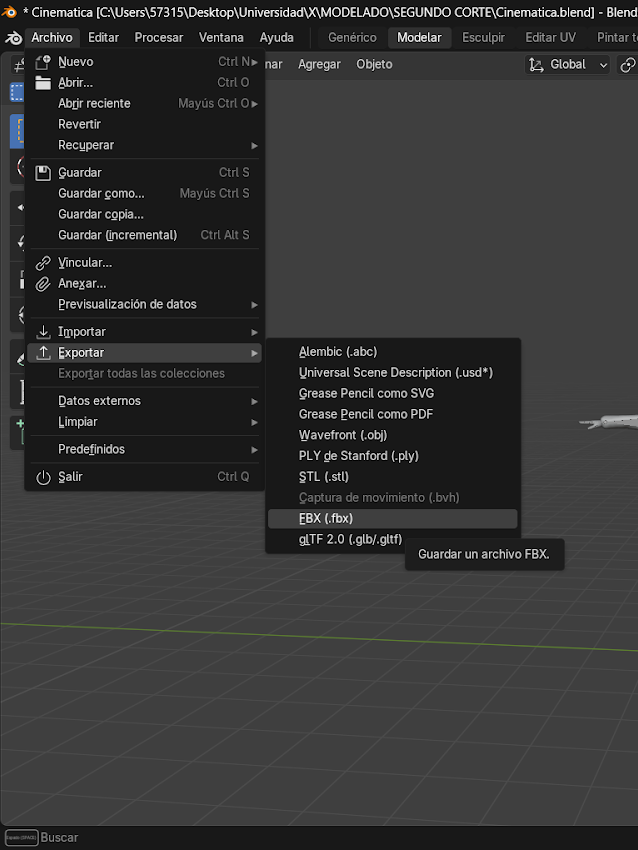Click the Salir power icon
Image resolution: width=638 pixels, height=850 pixels.
point(43,477)
